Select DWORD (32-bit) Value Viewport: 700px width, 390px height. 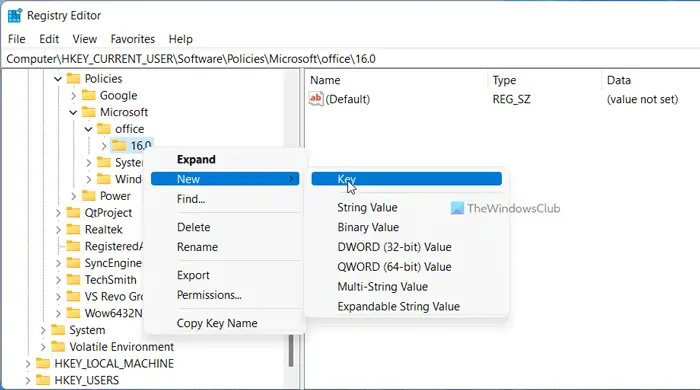394,247
